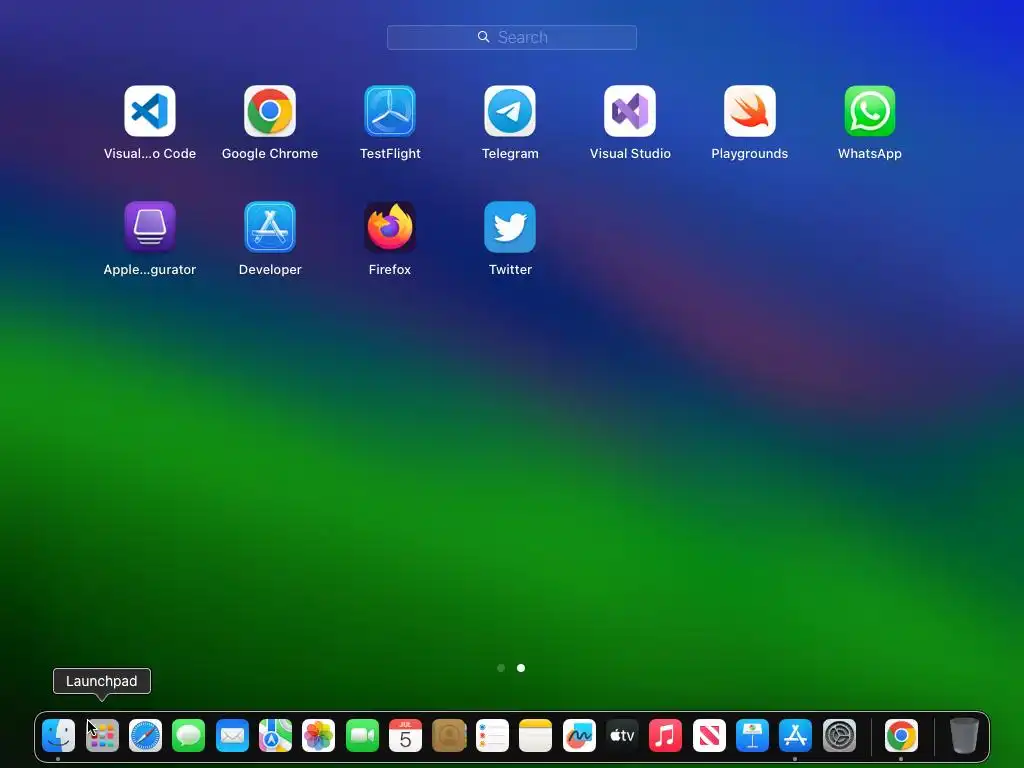Open System Settings from the Dock

point(839,736)
